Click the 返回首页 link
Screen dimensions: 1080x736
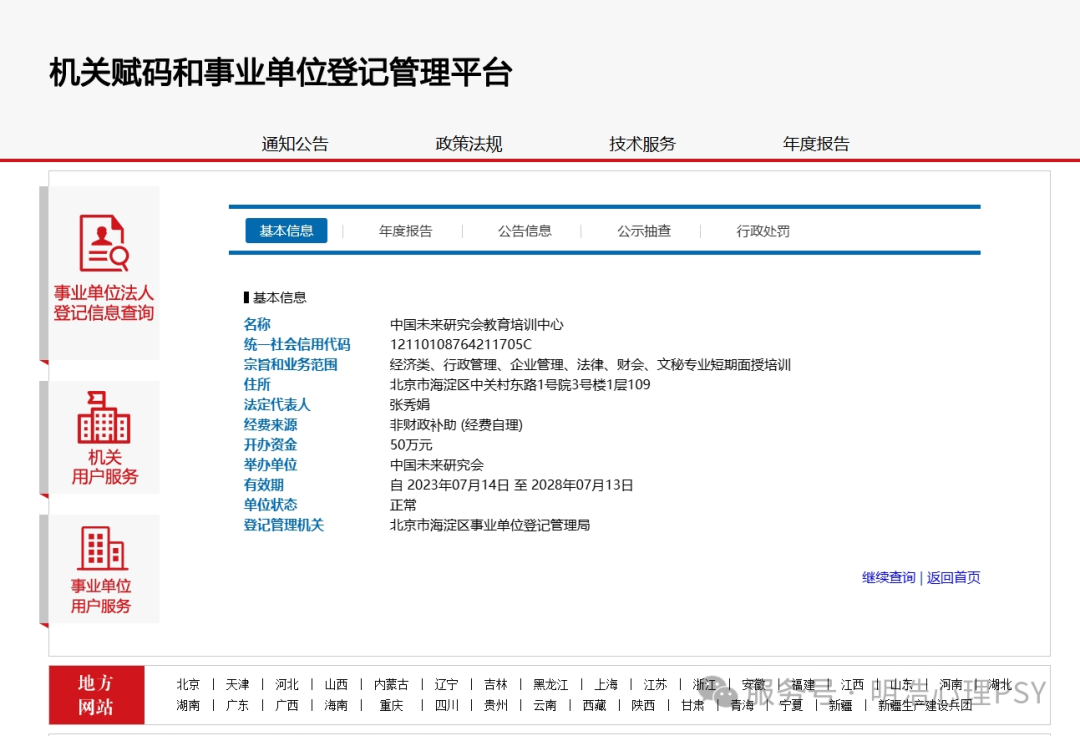pyautogui.click(x=953, y=578)
